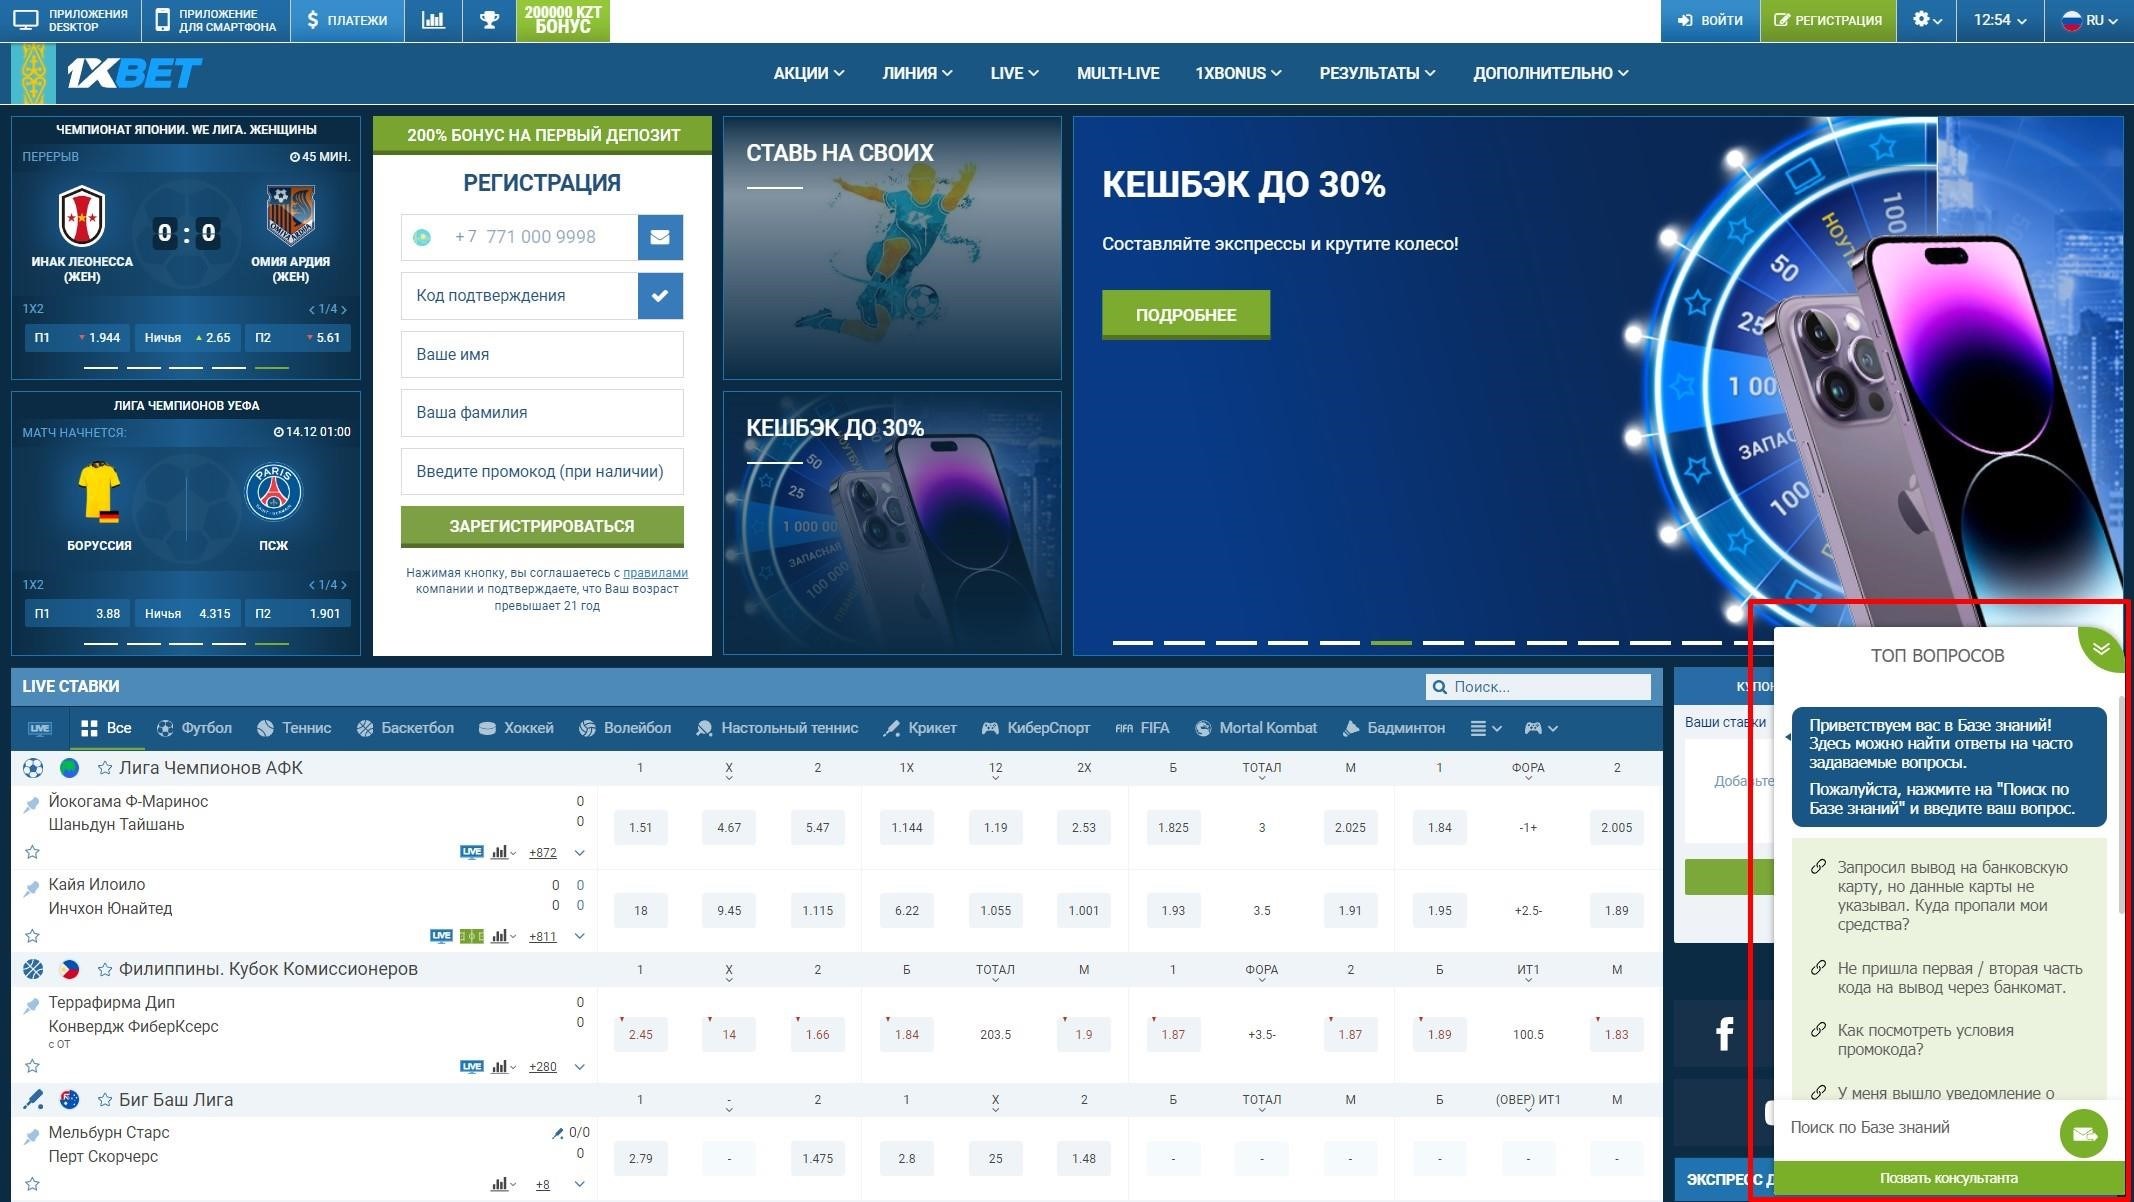Screen dimensions: 2134x1202
Task: Expand markets chevron for Террафирма Дип row
Action: 579,1067
